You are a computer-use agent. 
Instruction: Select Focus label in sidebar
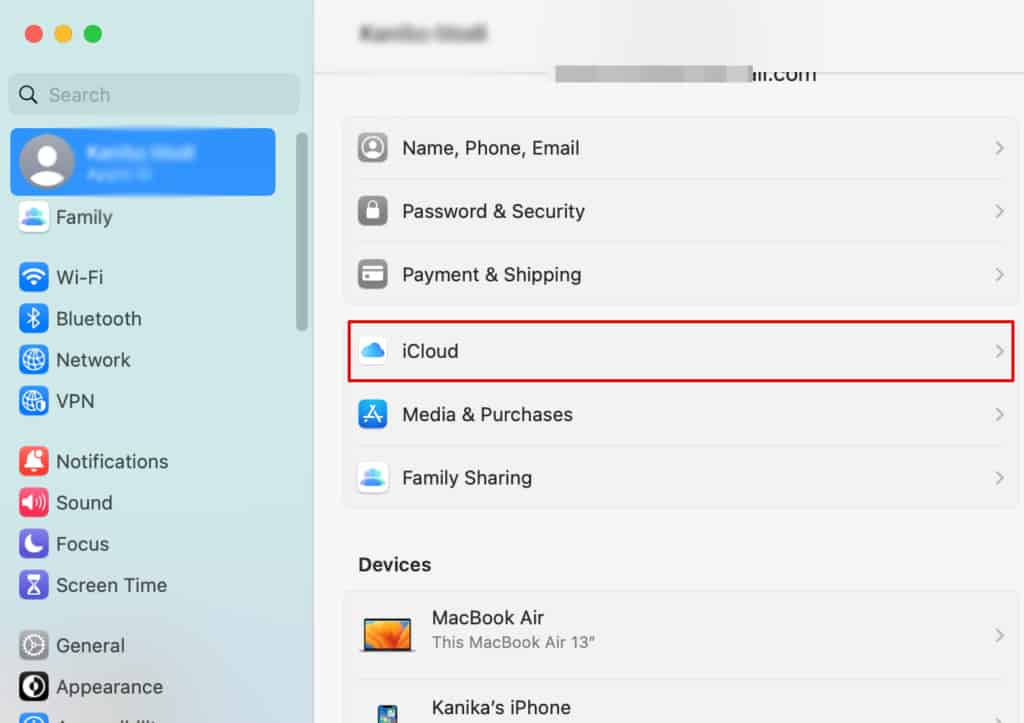(x=82, y=544)
